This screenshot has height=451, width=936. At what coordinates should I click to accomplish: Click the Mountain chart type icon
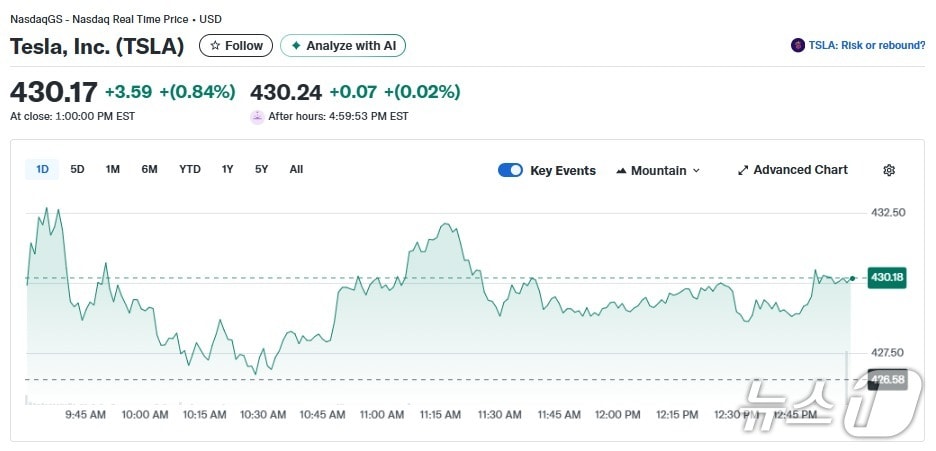pos(622,171)
